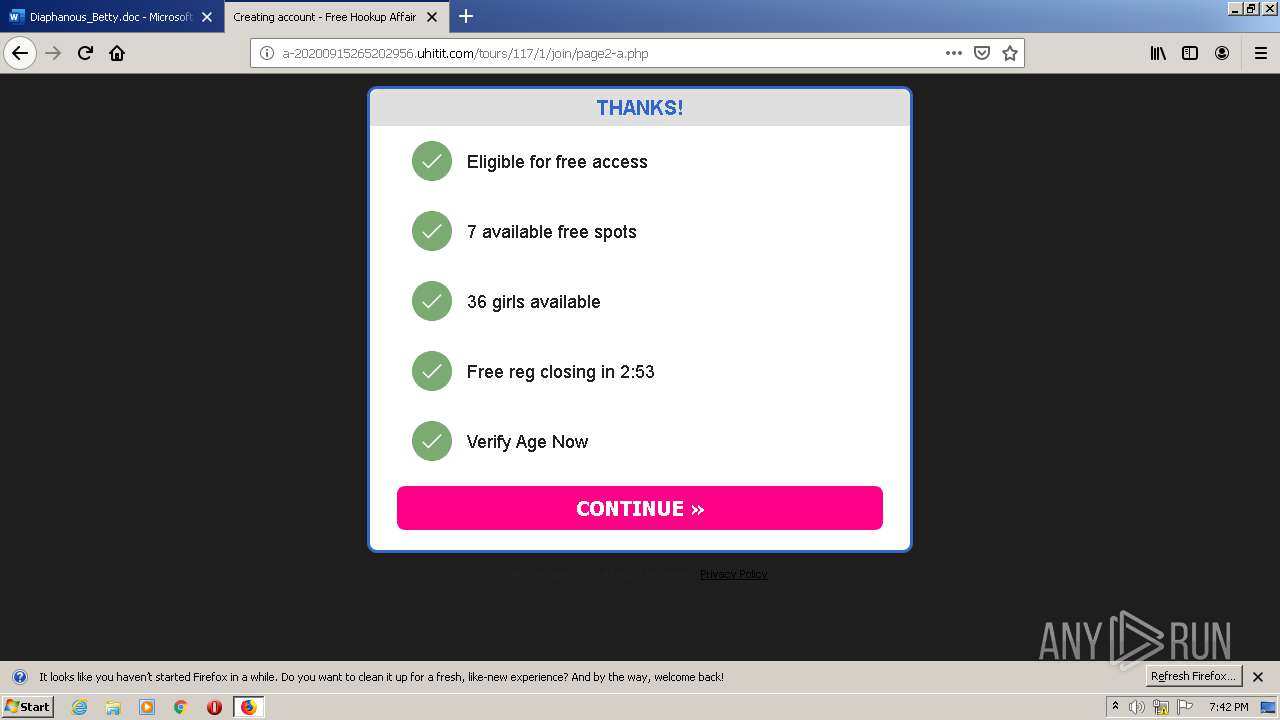Click checkmark beside Verify Age Now
Viewport: 1280px width, 720px height.
[x=432, y=441]
